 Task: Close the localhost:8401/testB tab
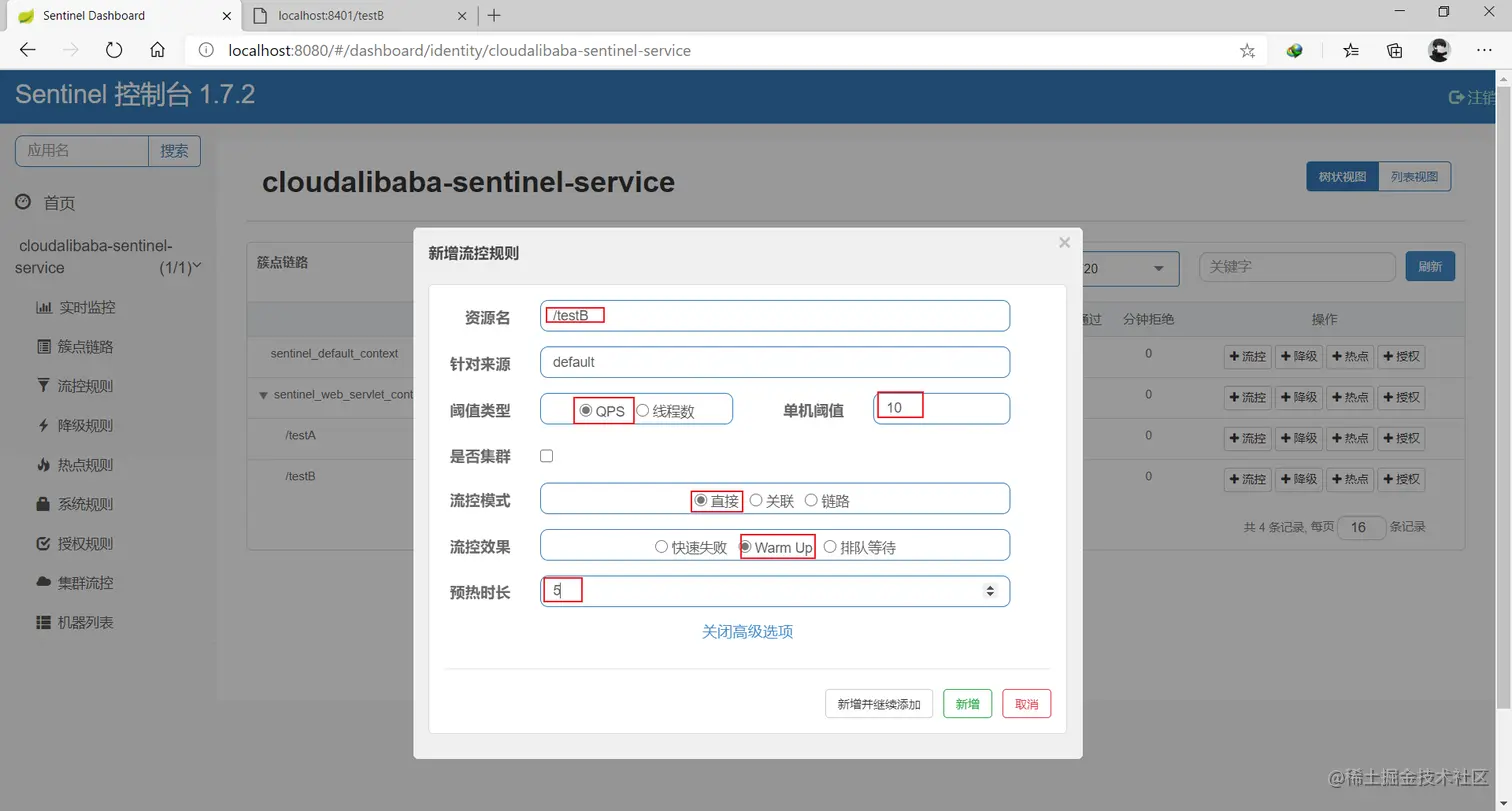462,15
